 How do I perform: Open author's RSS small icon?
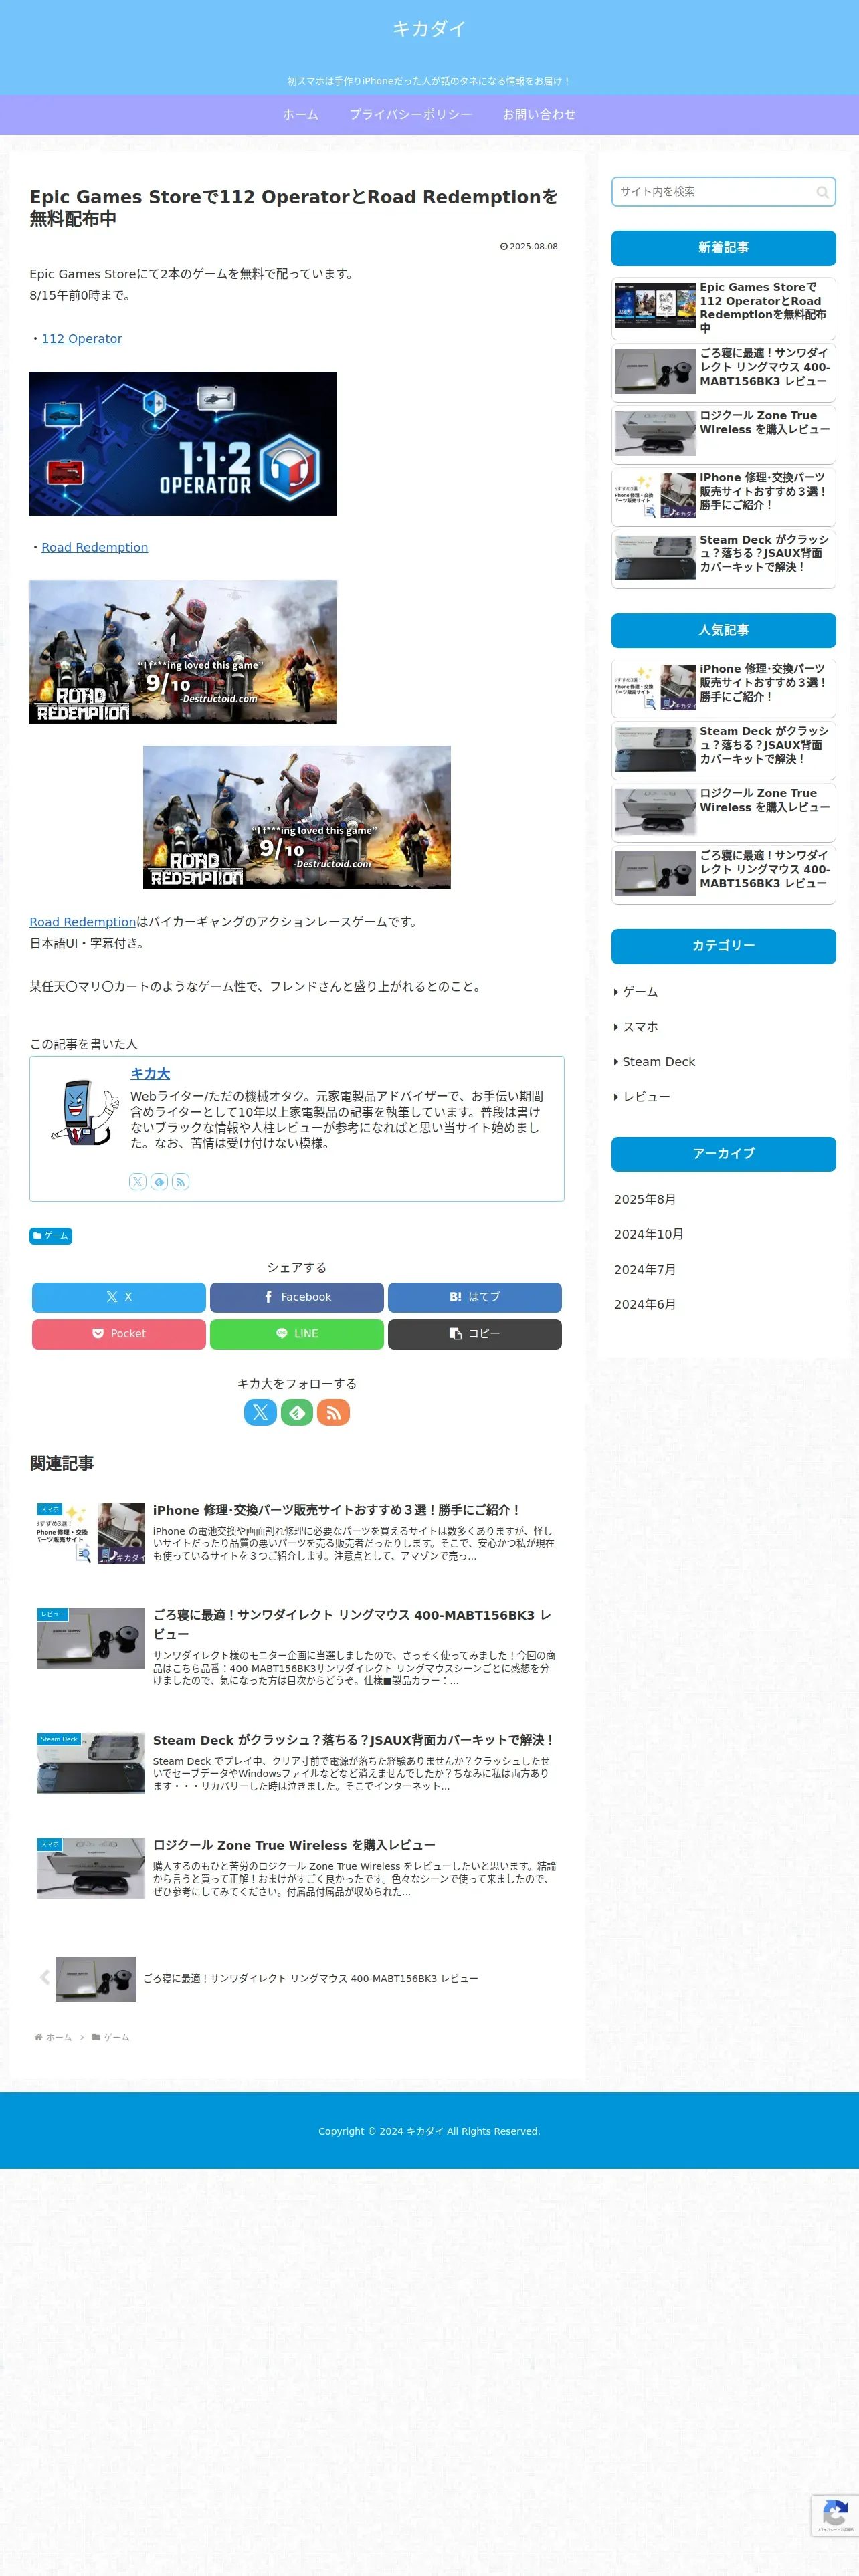(180, 1181)
